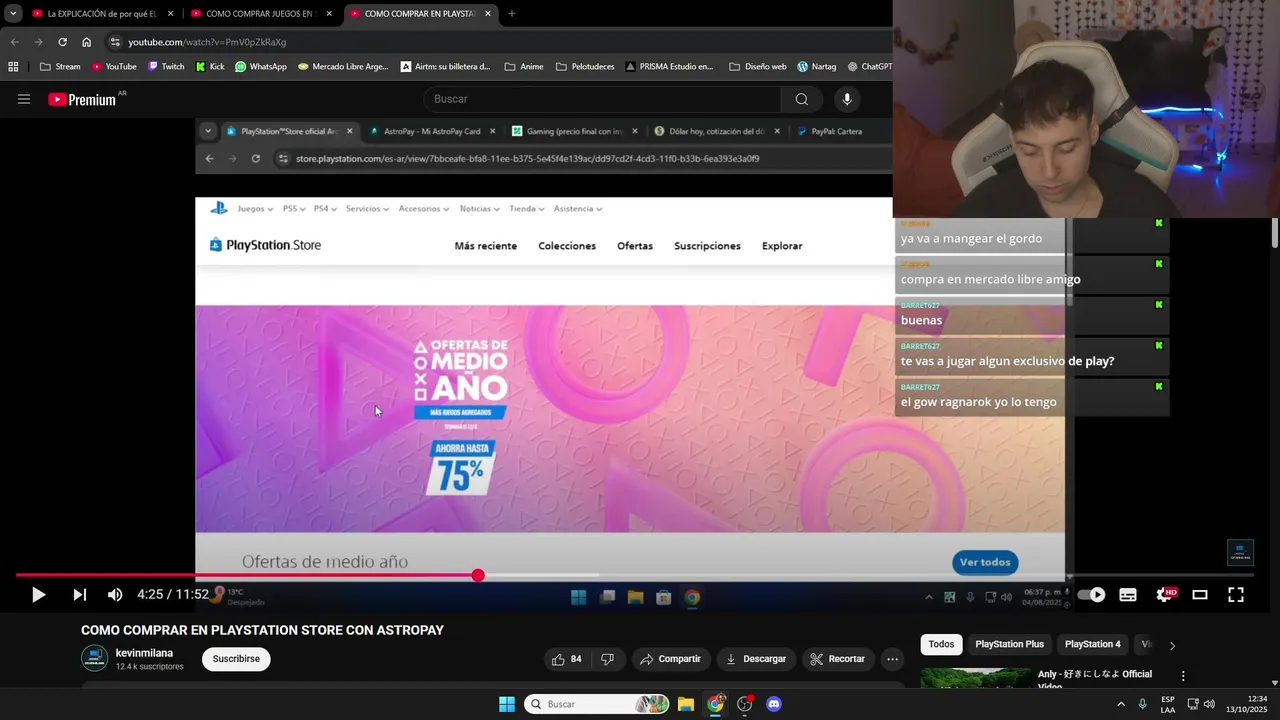
Task: Switch to theater mode
Action: 1200,595
